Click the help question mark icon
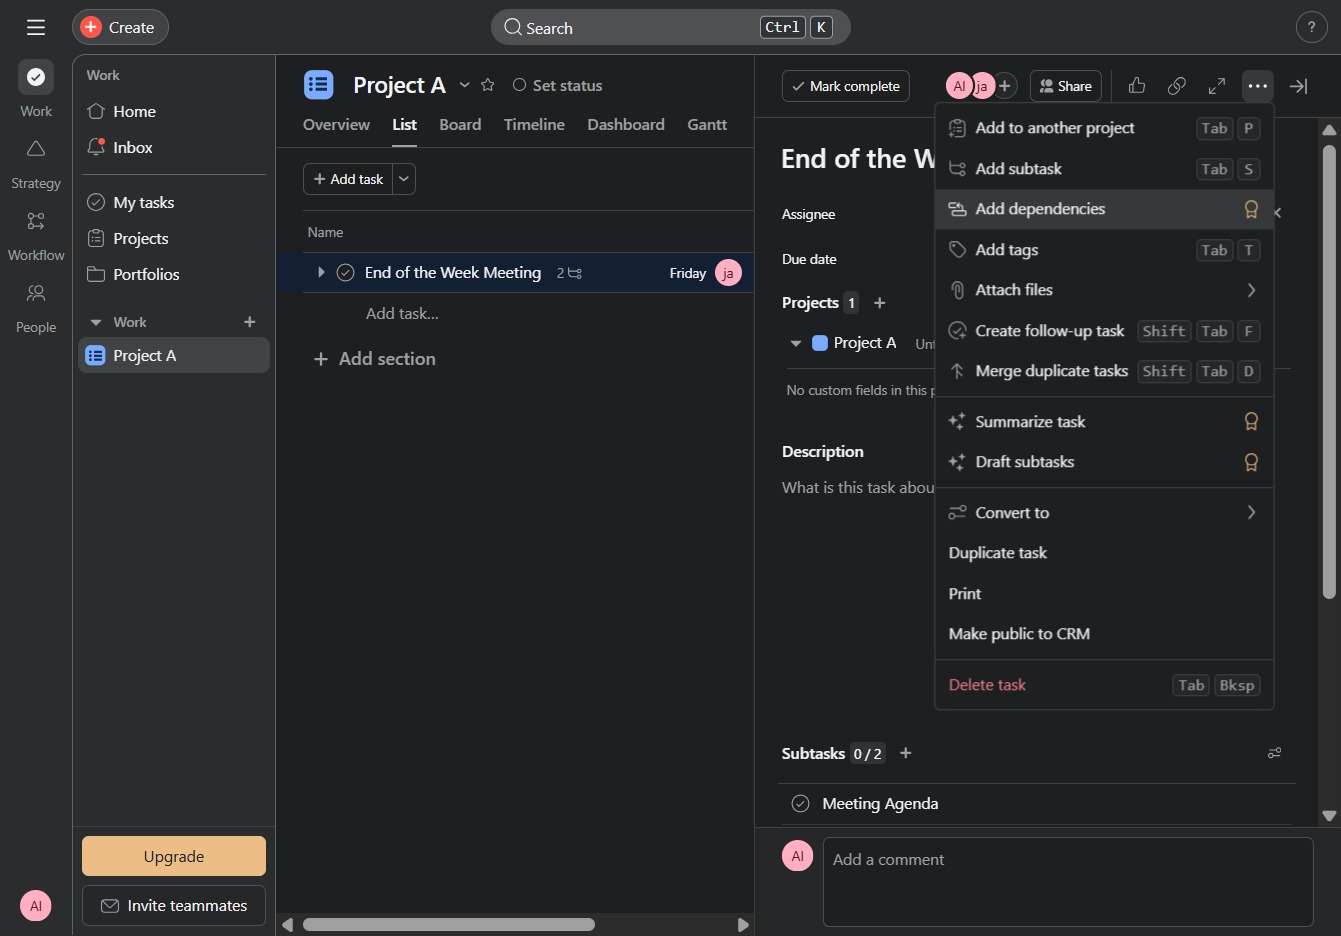The width and height of the screenshot is (1341, 936). coord(1311,27)
